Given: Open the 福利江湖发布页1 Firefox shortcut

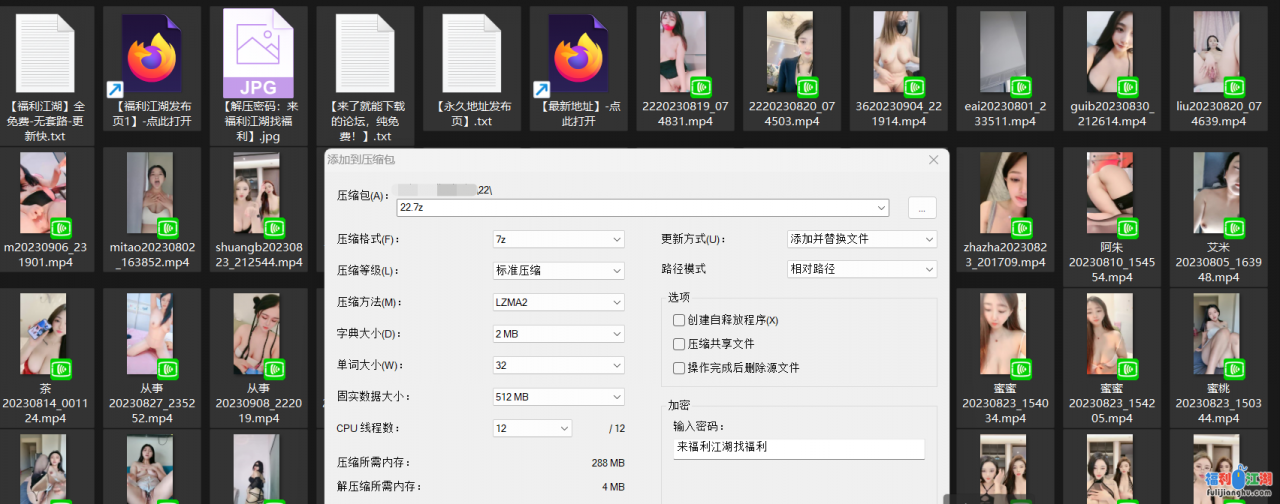Looking at the screenshot, I should (152, 55).
